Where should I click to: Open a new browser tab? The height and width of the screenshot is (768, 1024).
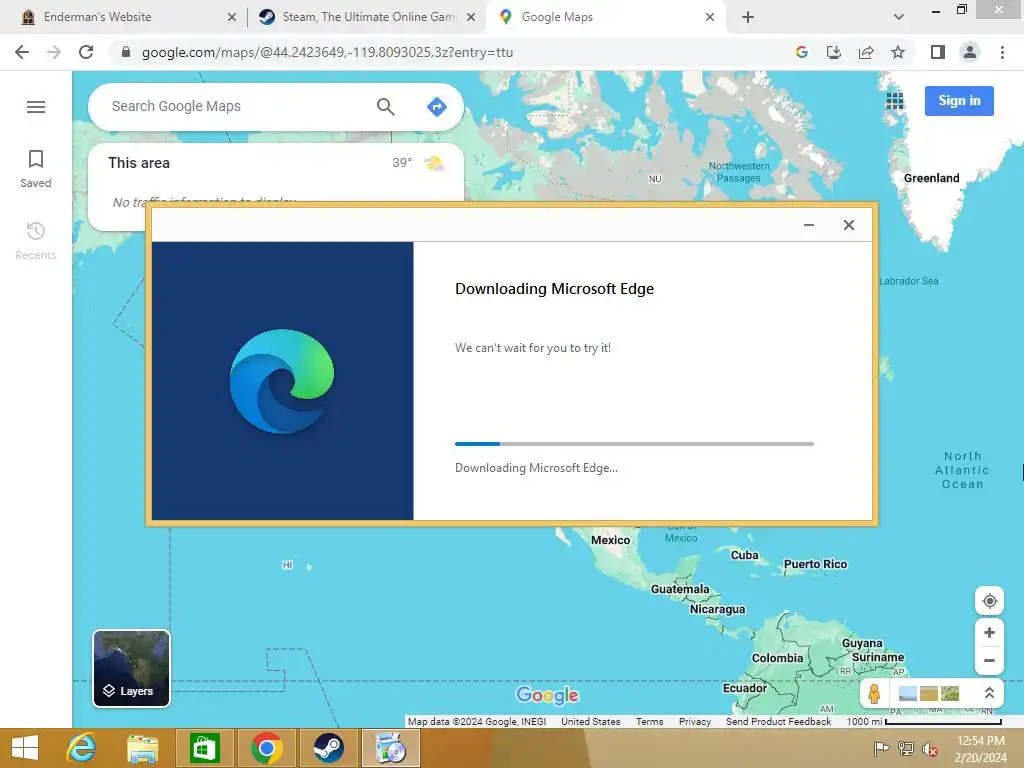(748, 17)
